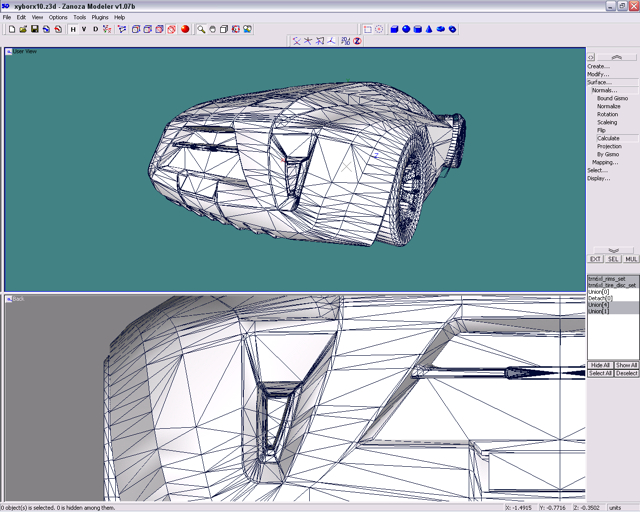The width and height of the screenshot is (640, 512).
Task: Click the red sphere render icon
Action: click(185, 29)
